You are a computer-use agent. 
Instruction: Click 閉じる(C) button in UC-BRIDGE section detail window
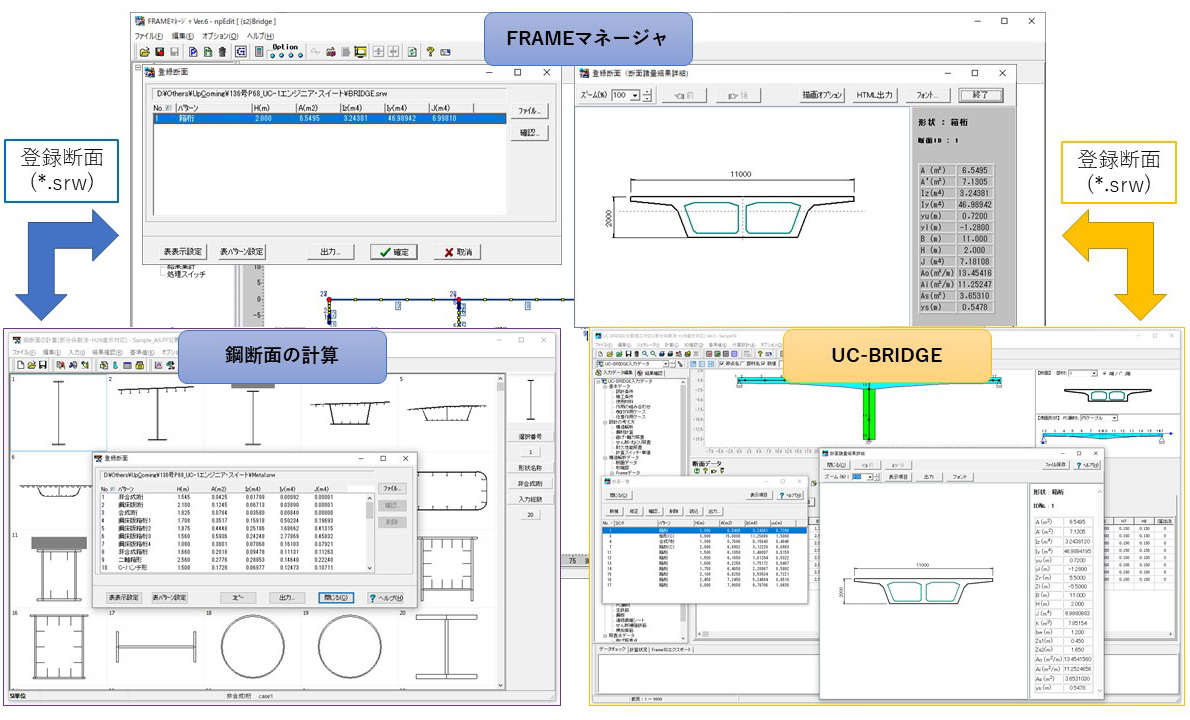[836, 465]
